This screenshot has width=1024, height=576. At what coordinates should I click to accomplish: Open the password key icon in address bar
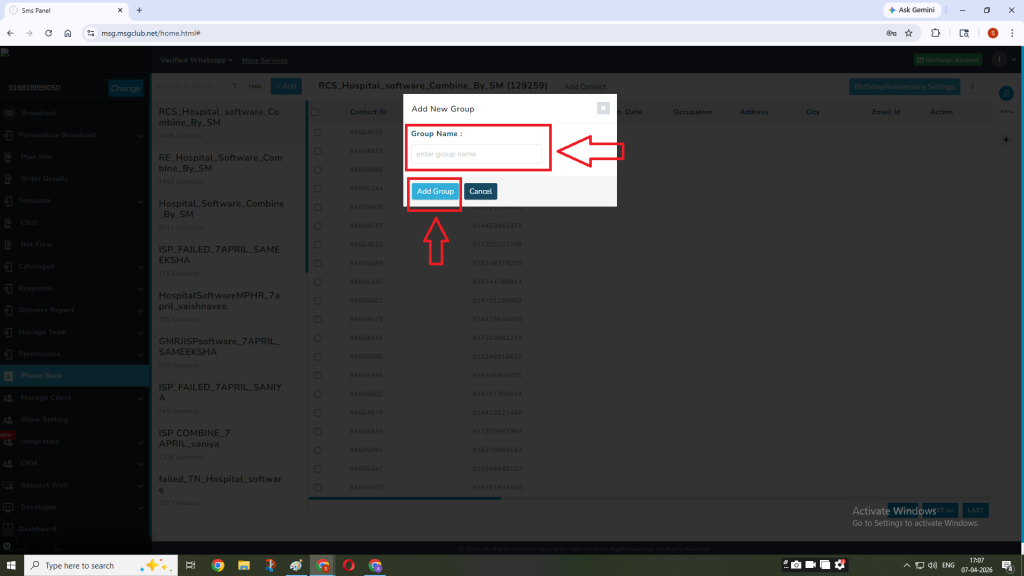click(x=890, y=33)
